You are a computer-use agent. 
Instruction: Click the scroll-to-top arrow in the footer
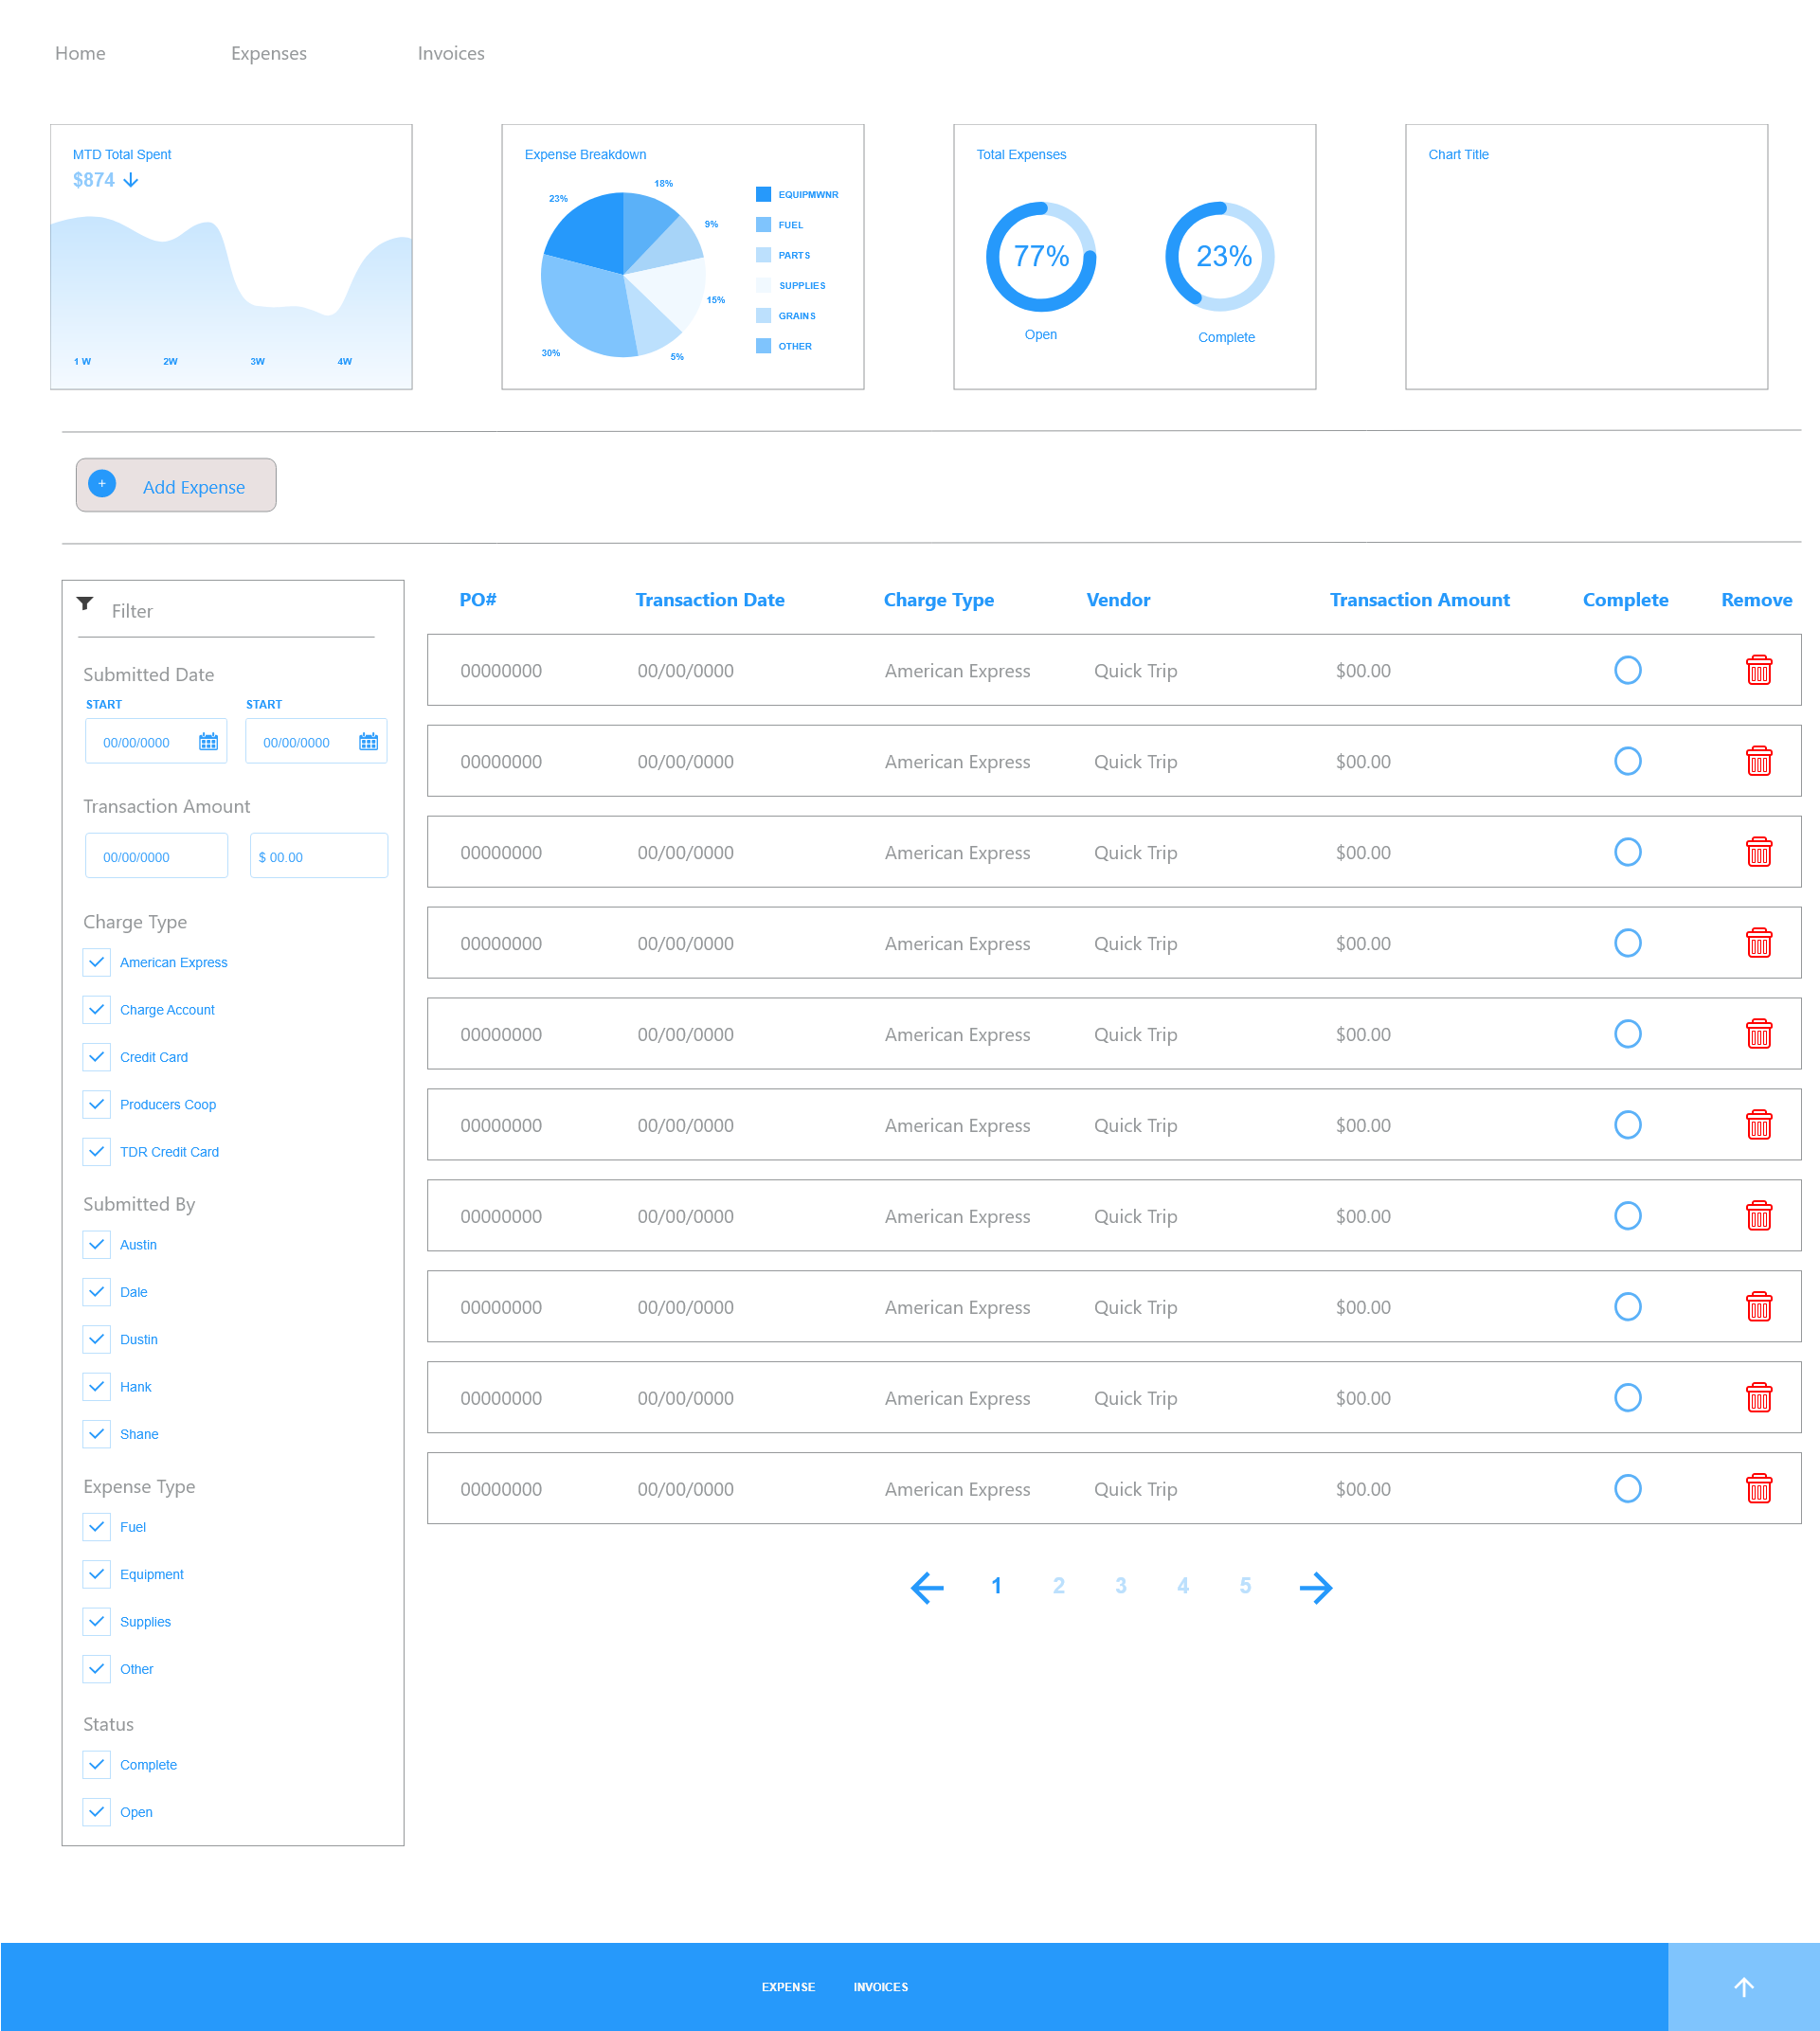tap(1743, 1986)
